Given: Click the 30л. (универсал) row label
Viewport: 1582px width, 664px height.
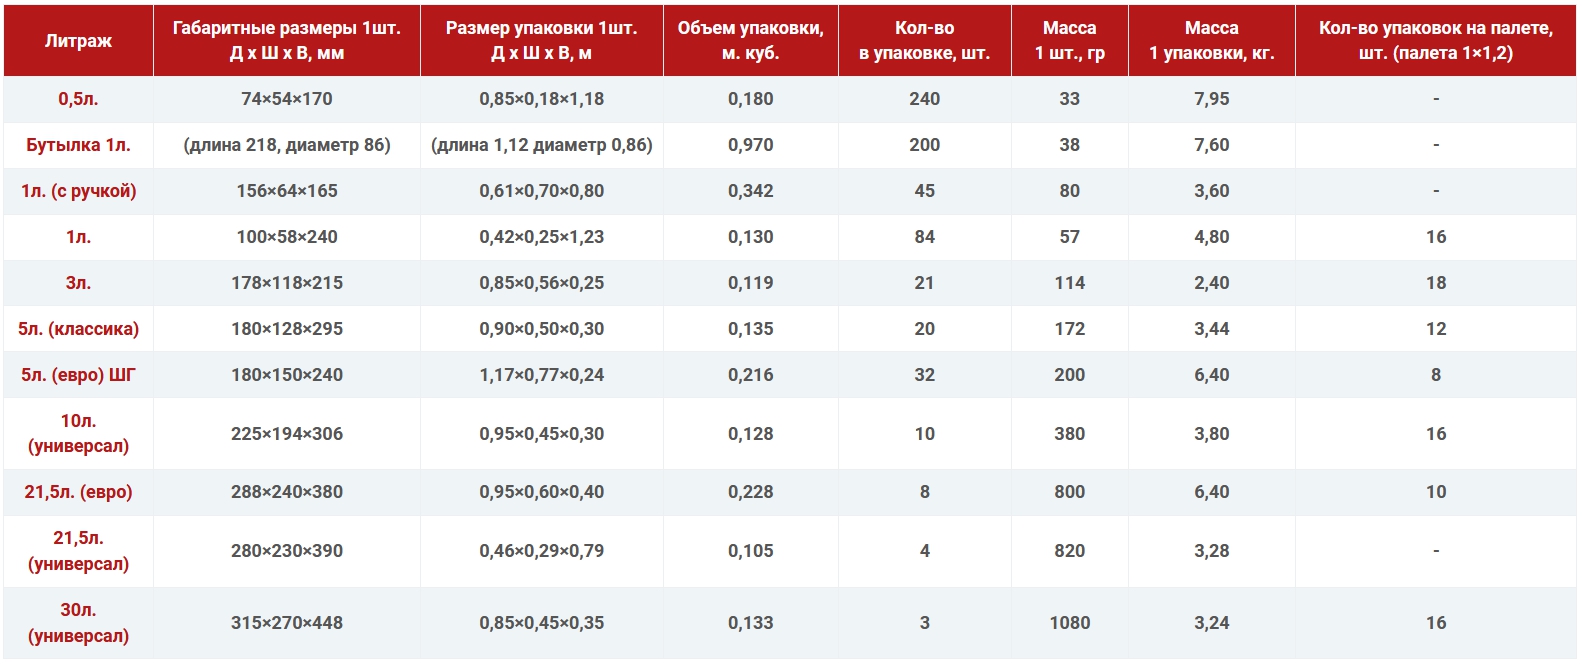Looking at the screenshot, I should pyautogui.click(x=78, y=622).
